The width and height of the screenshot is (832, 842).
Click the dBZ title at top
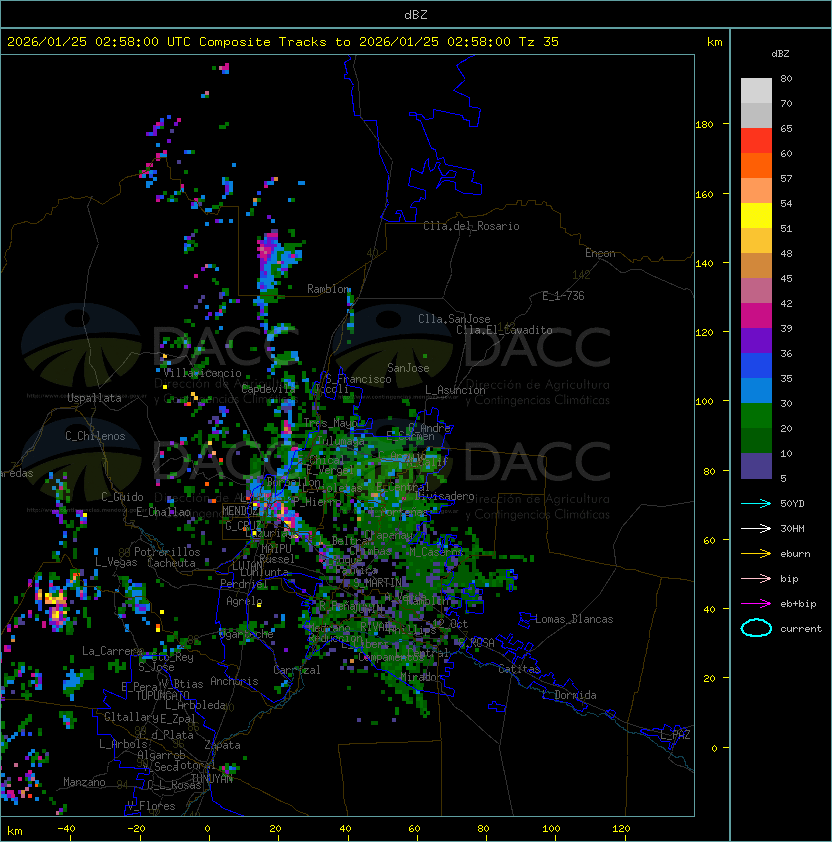416,14
